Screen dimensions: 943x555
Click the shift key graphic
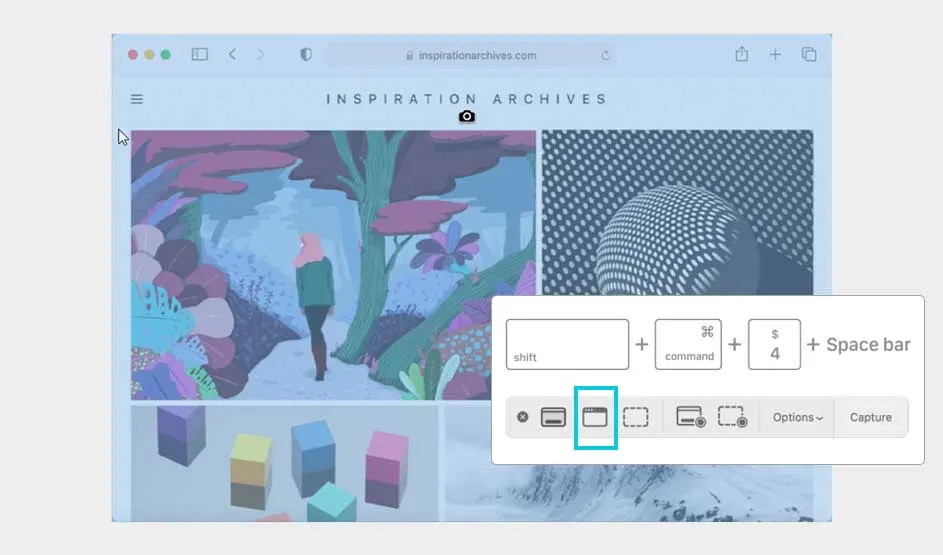click(x=567, y=345)
